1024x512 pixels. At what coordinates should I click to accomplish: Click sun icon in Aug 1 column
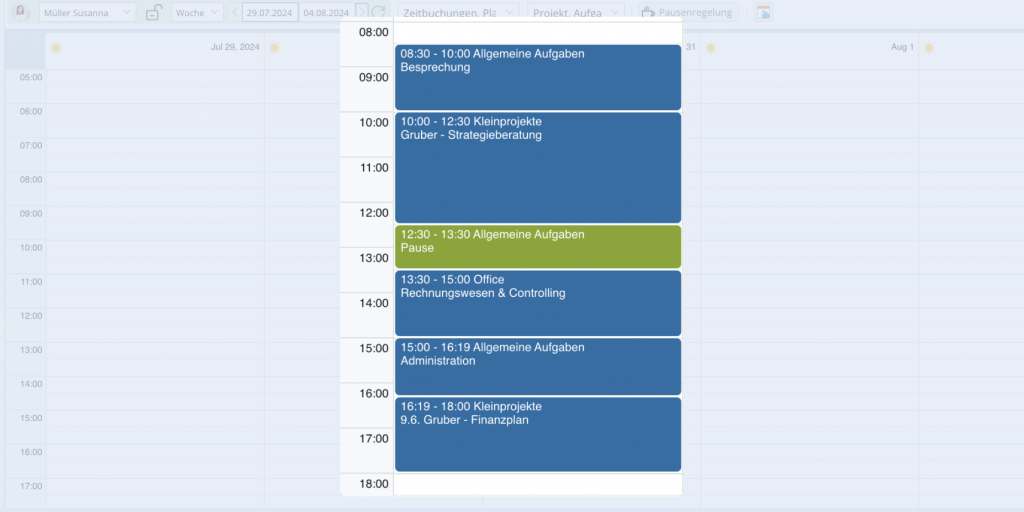coord(929,47)
